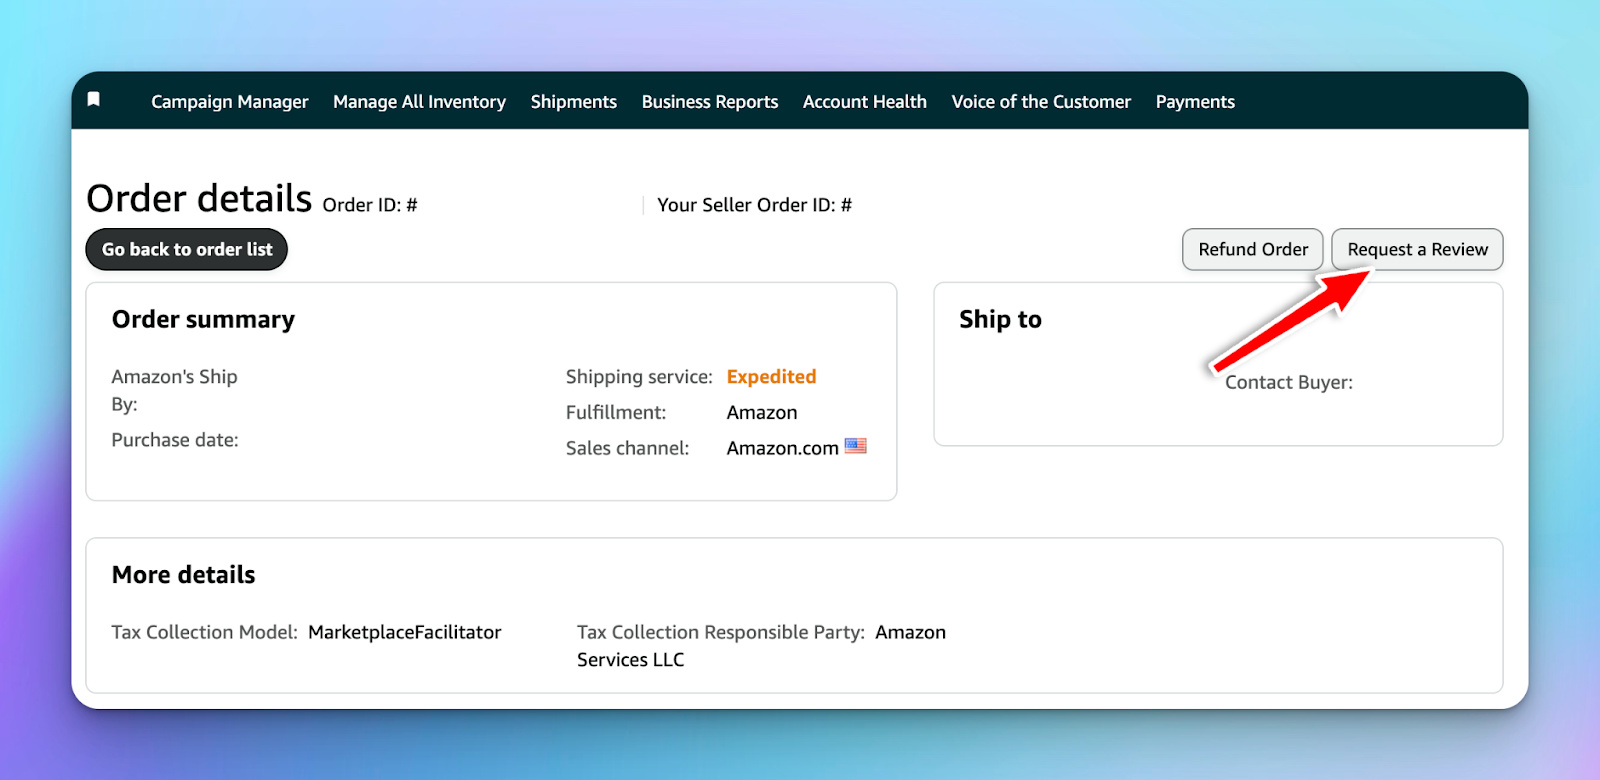The image size is (1600, 780).
Task: Click the Request a Review button
Action: pos(1417,250)
